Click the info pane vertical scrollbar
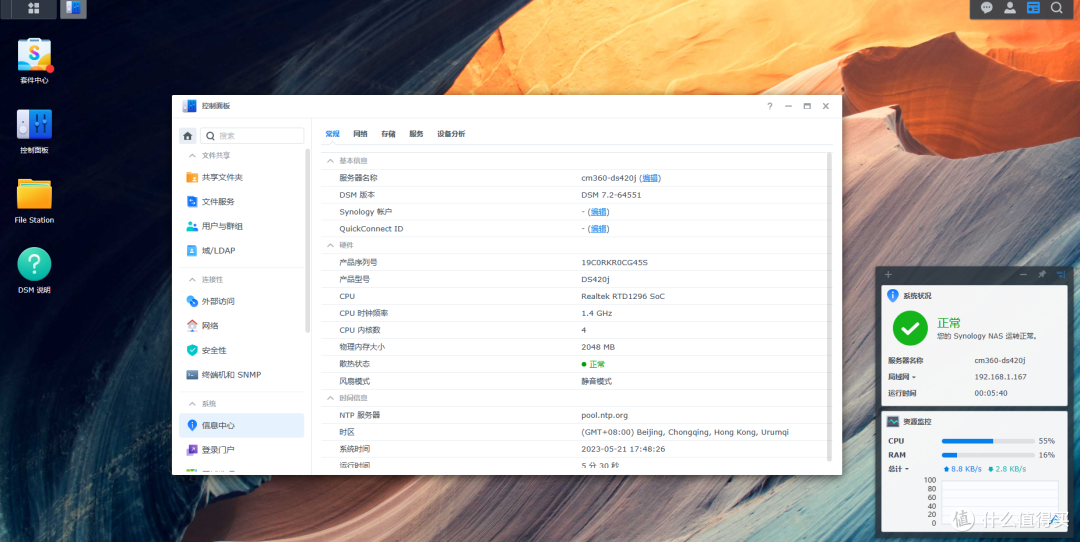This screenshot has width=1080, height=542. click(829, 306)
